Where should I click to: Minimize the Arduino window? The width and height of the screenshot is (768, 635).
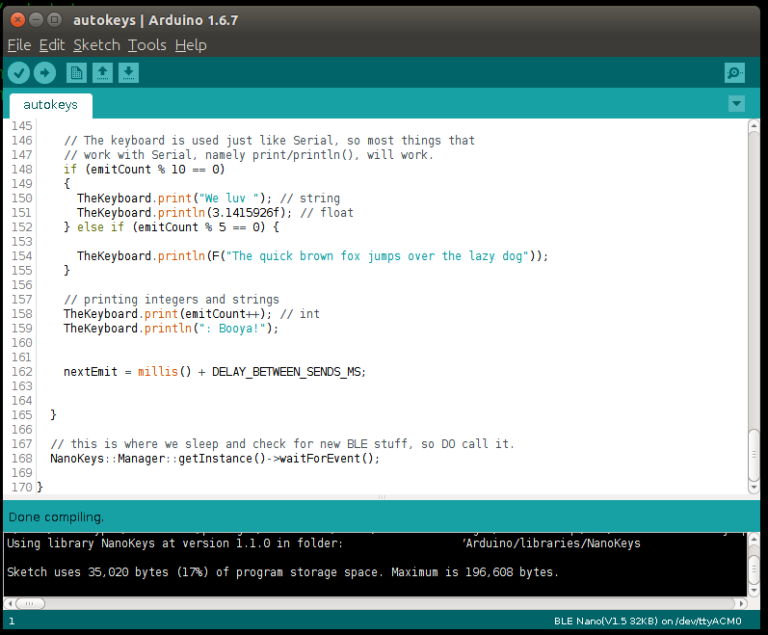coord(34,19)
